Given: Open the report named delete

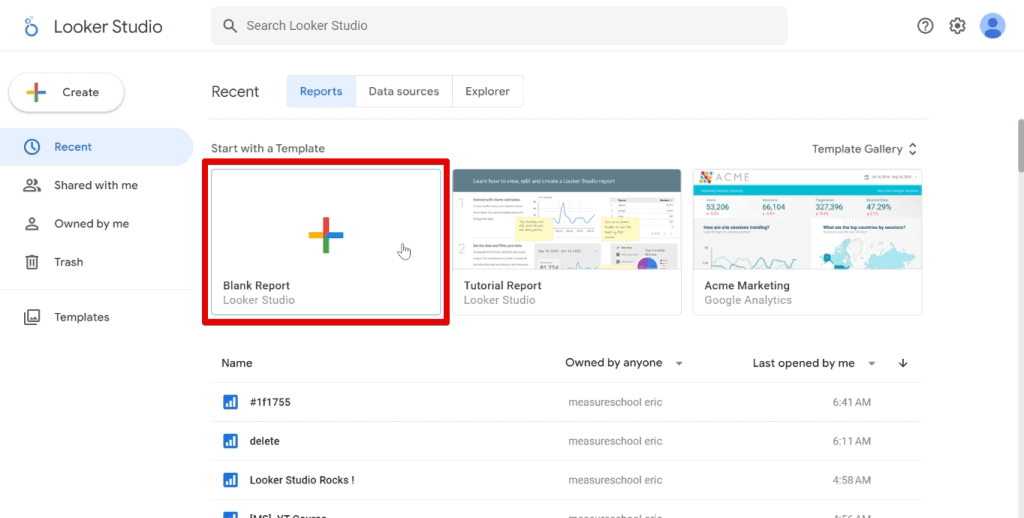Looking at the screenshot, I should [x=264, y=441].
